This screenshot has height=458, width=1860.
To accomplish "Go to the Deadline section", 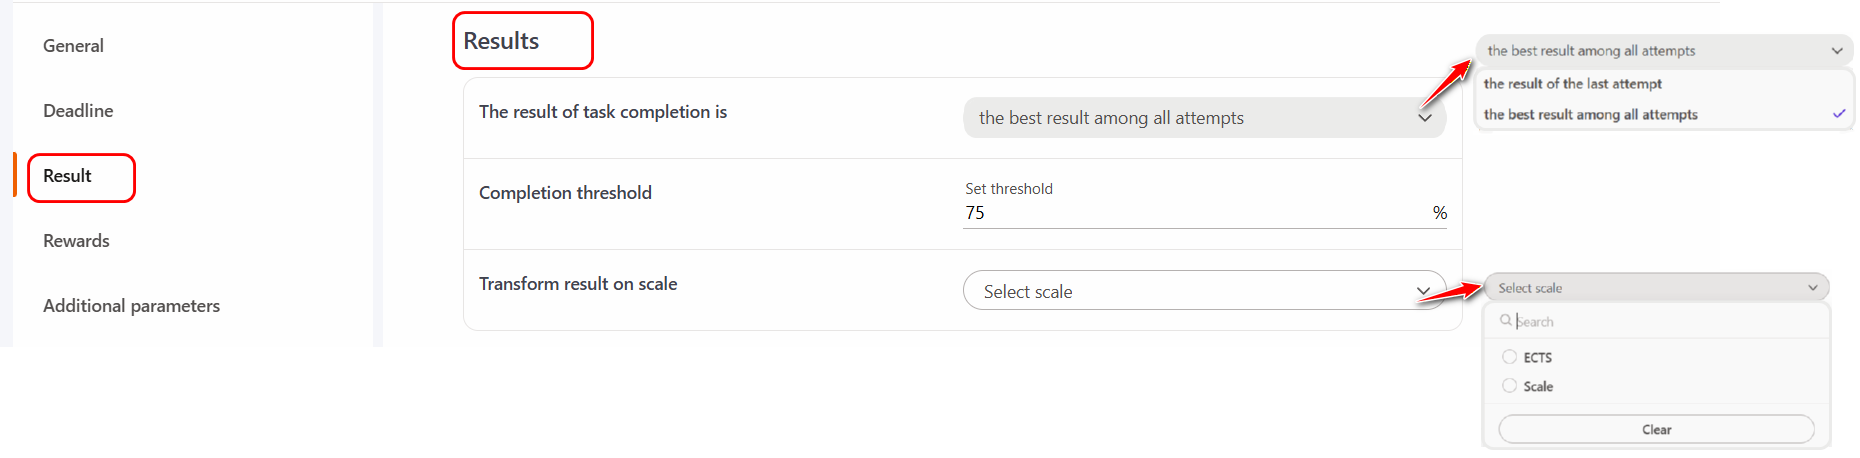I will tap(78, 111).
